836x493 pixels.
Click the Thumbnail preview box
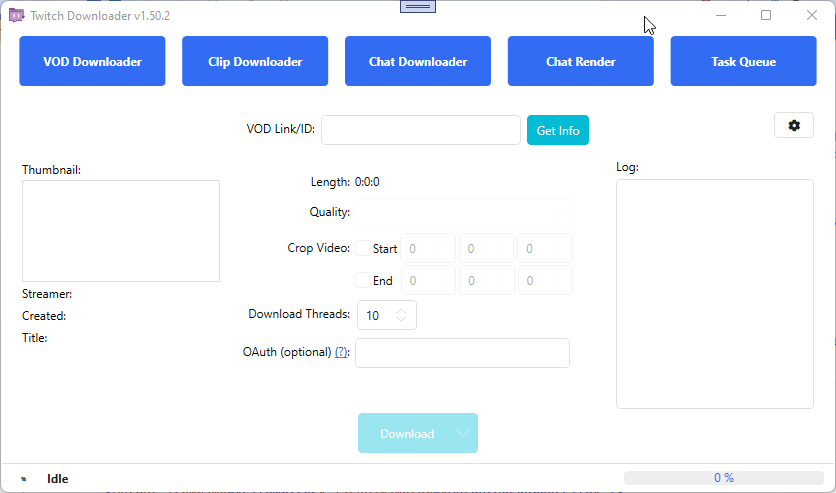point(121,231)
